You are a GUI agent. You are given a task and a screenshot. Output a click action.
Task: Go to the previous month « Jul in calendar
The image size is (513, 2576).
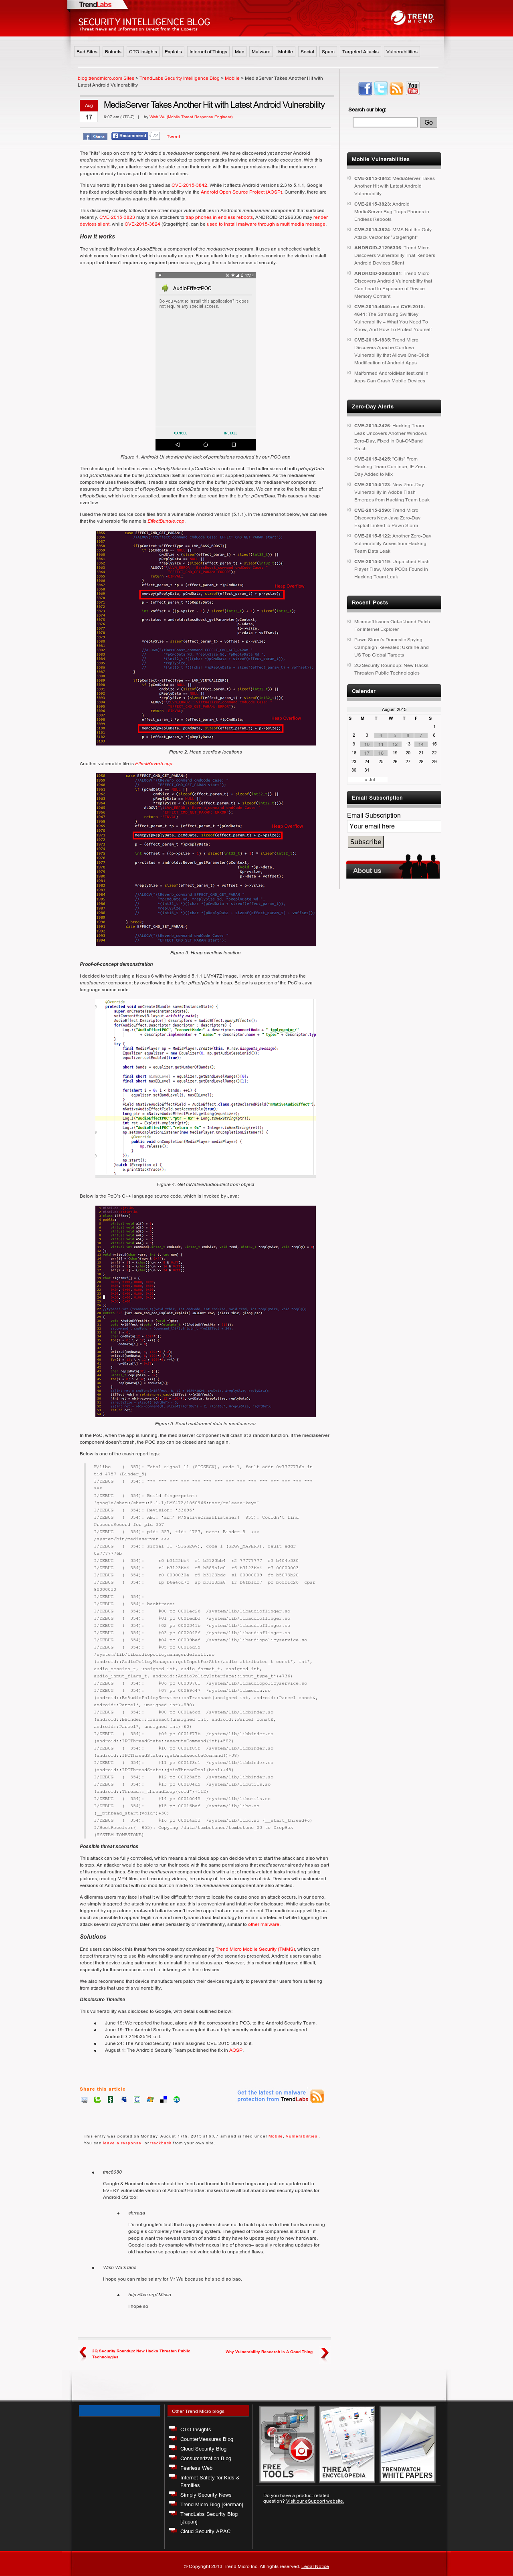click(x=370, y=779)
